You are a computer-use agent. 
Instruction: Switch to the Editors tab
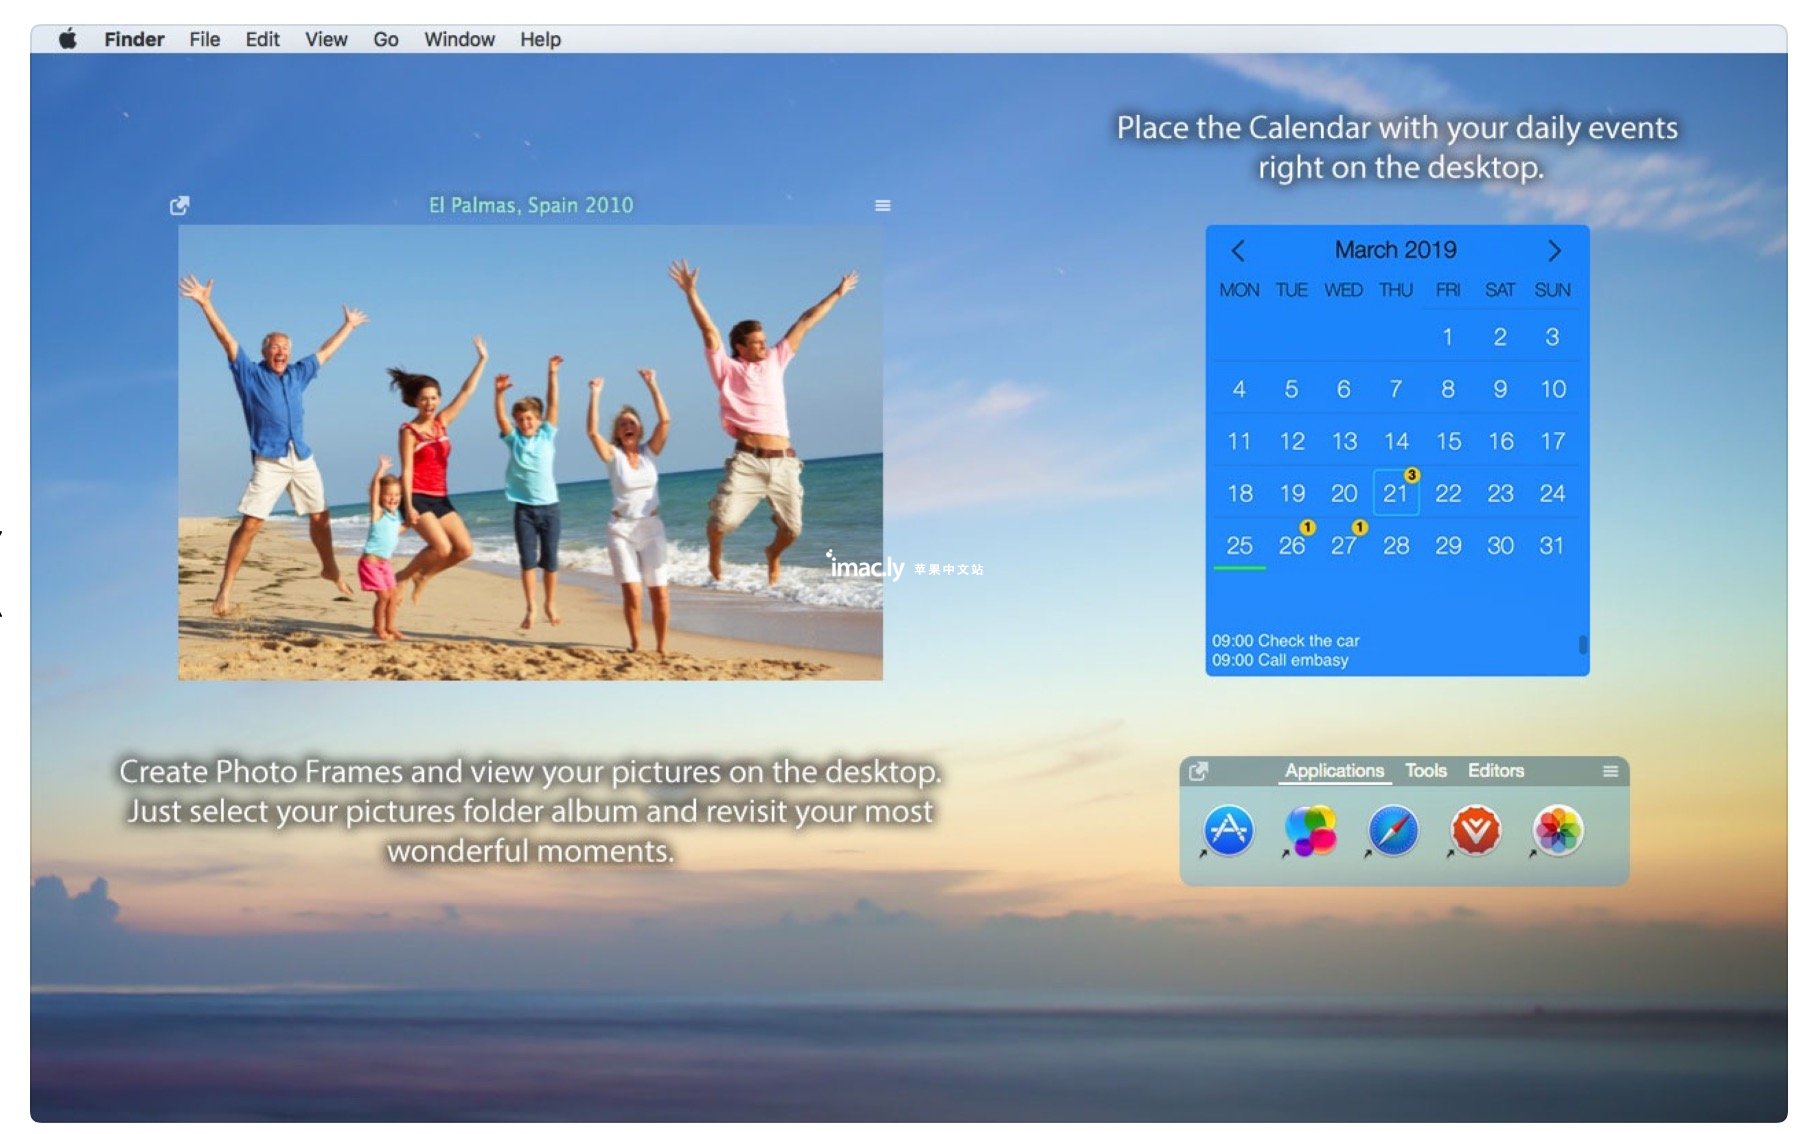click(1495, 771)
